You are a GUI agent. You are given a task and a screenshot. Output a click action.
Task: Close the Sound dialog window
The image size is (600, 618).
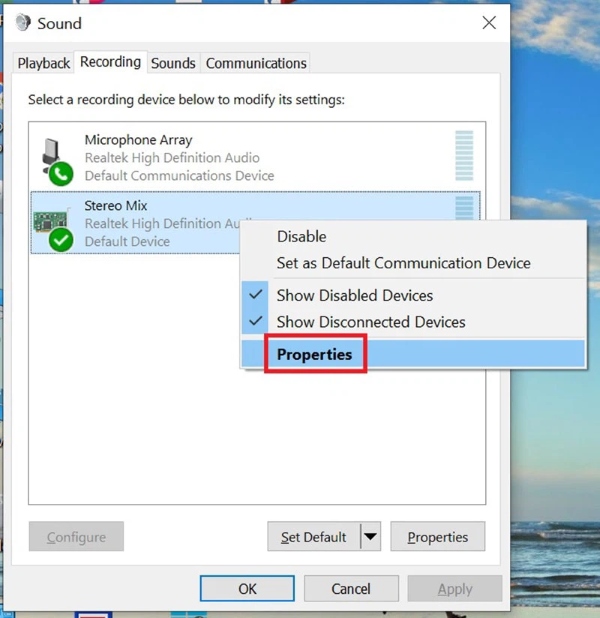click(x=489, y=23)
